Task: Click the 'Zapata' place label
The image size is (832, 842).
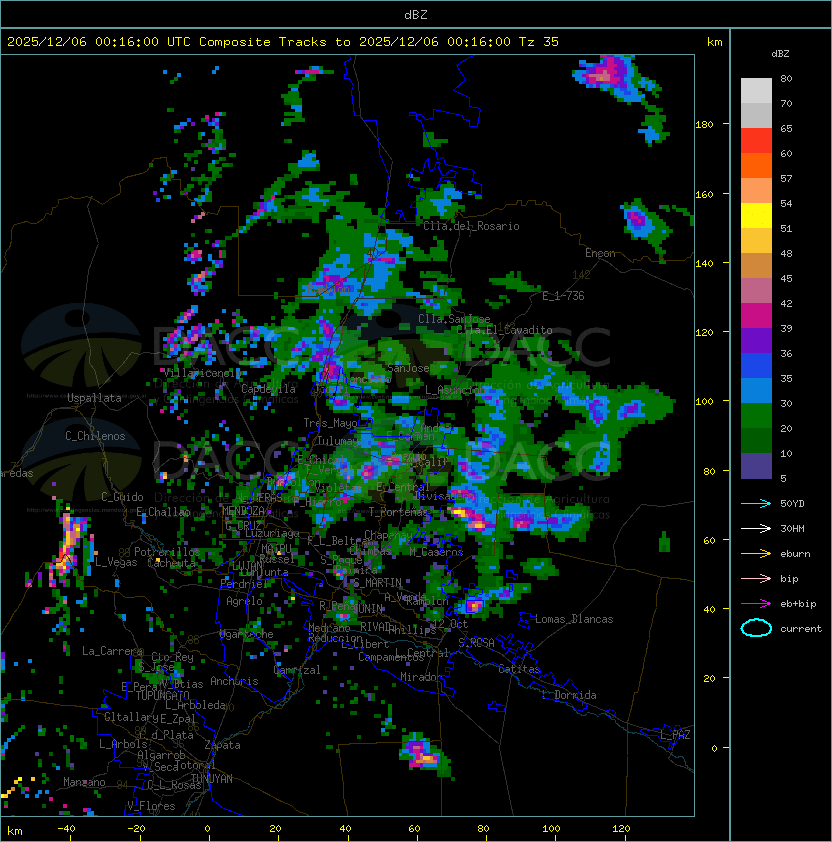Action: tap(222, 745)
